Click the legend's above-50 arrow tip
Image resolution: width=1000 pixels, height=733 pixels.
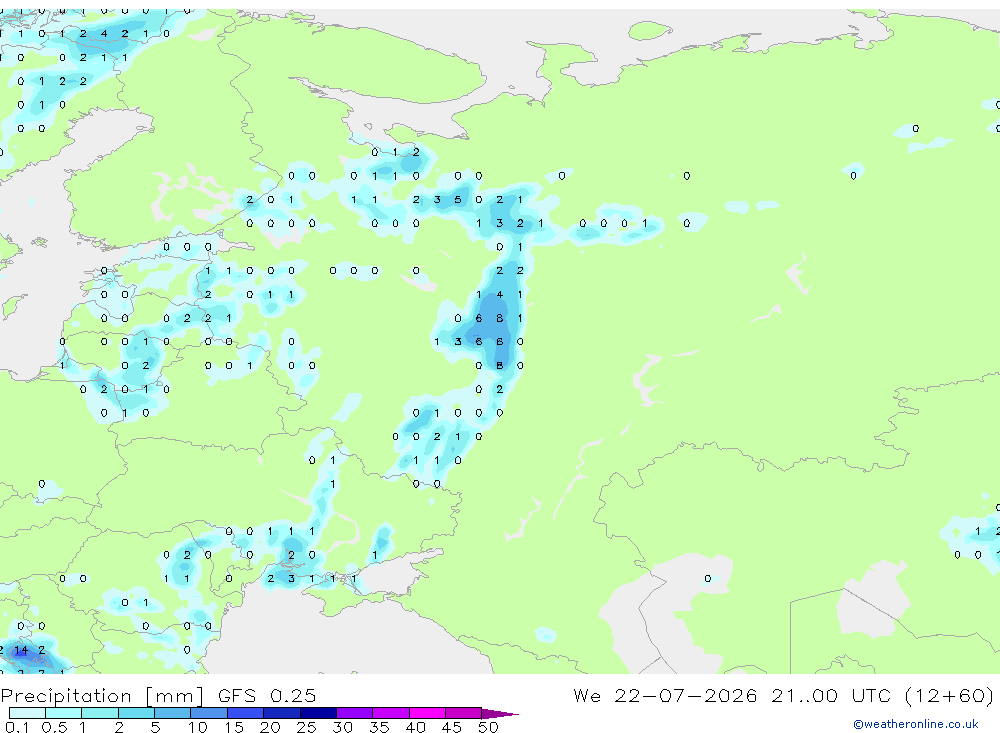(x=500, y=713)
